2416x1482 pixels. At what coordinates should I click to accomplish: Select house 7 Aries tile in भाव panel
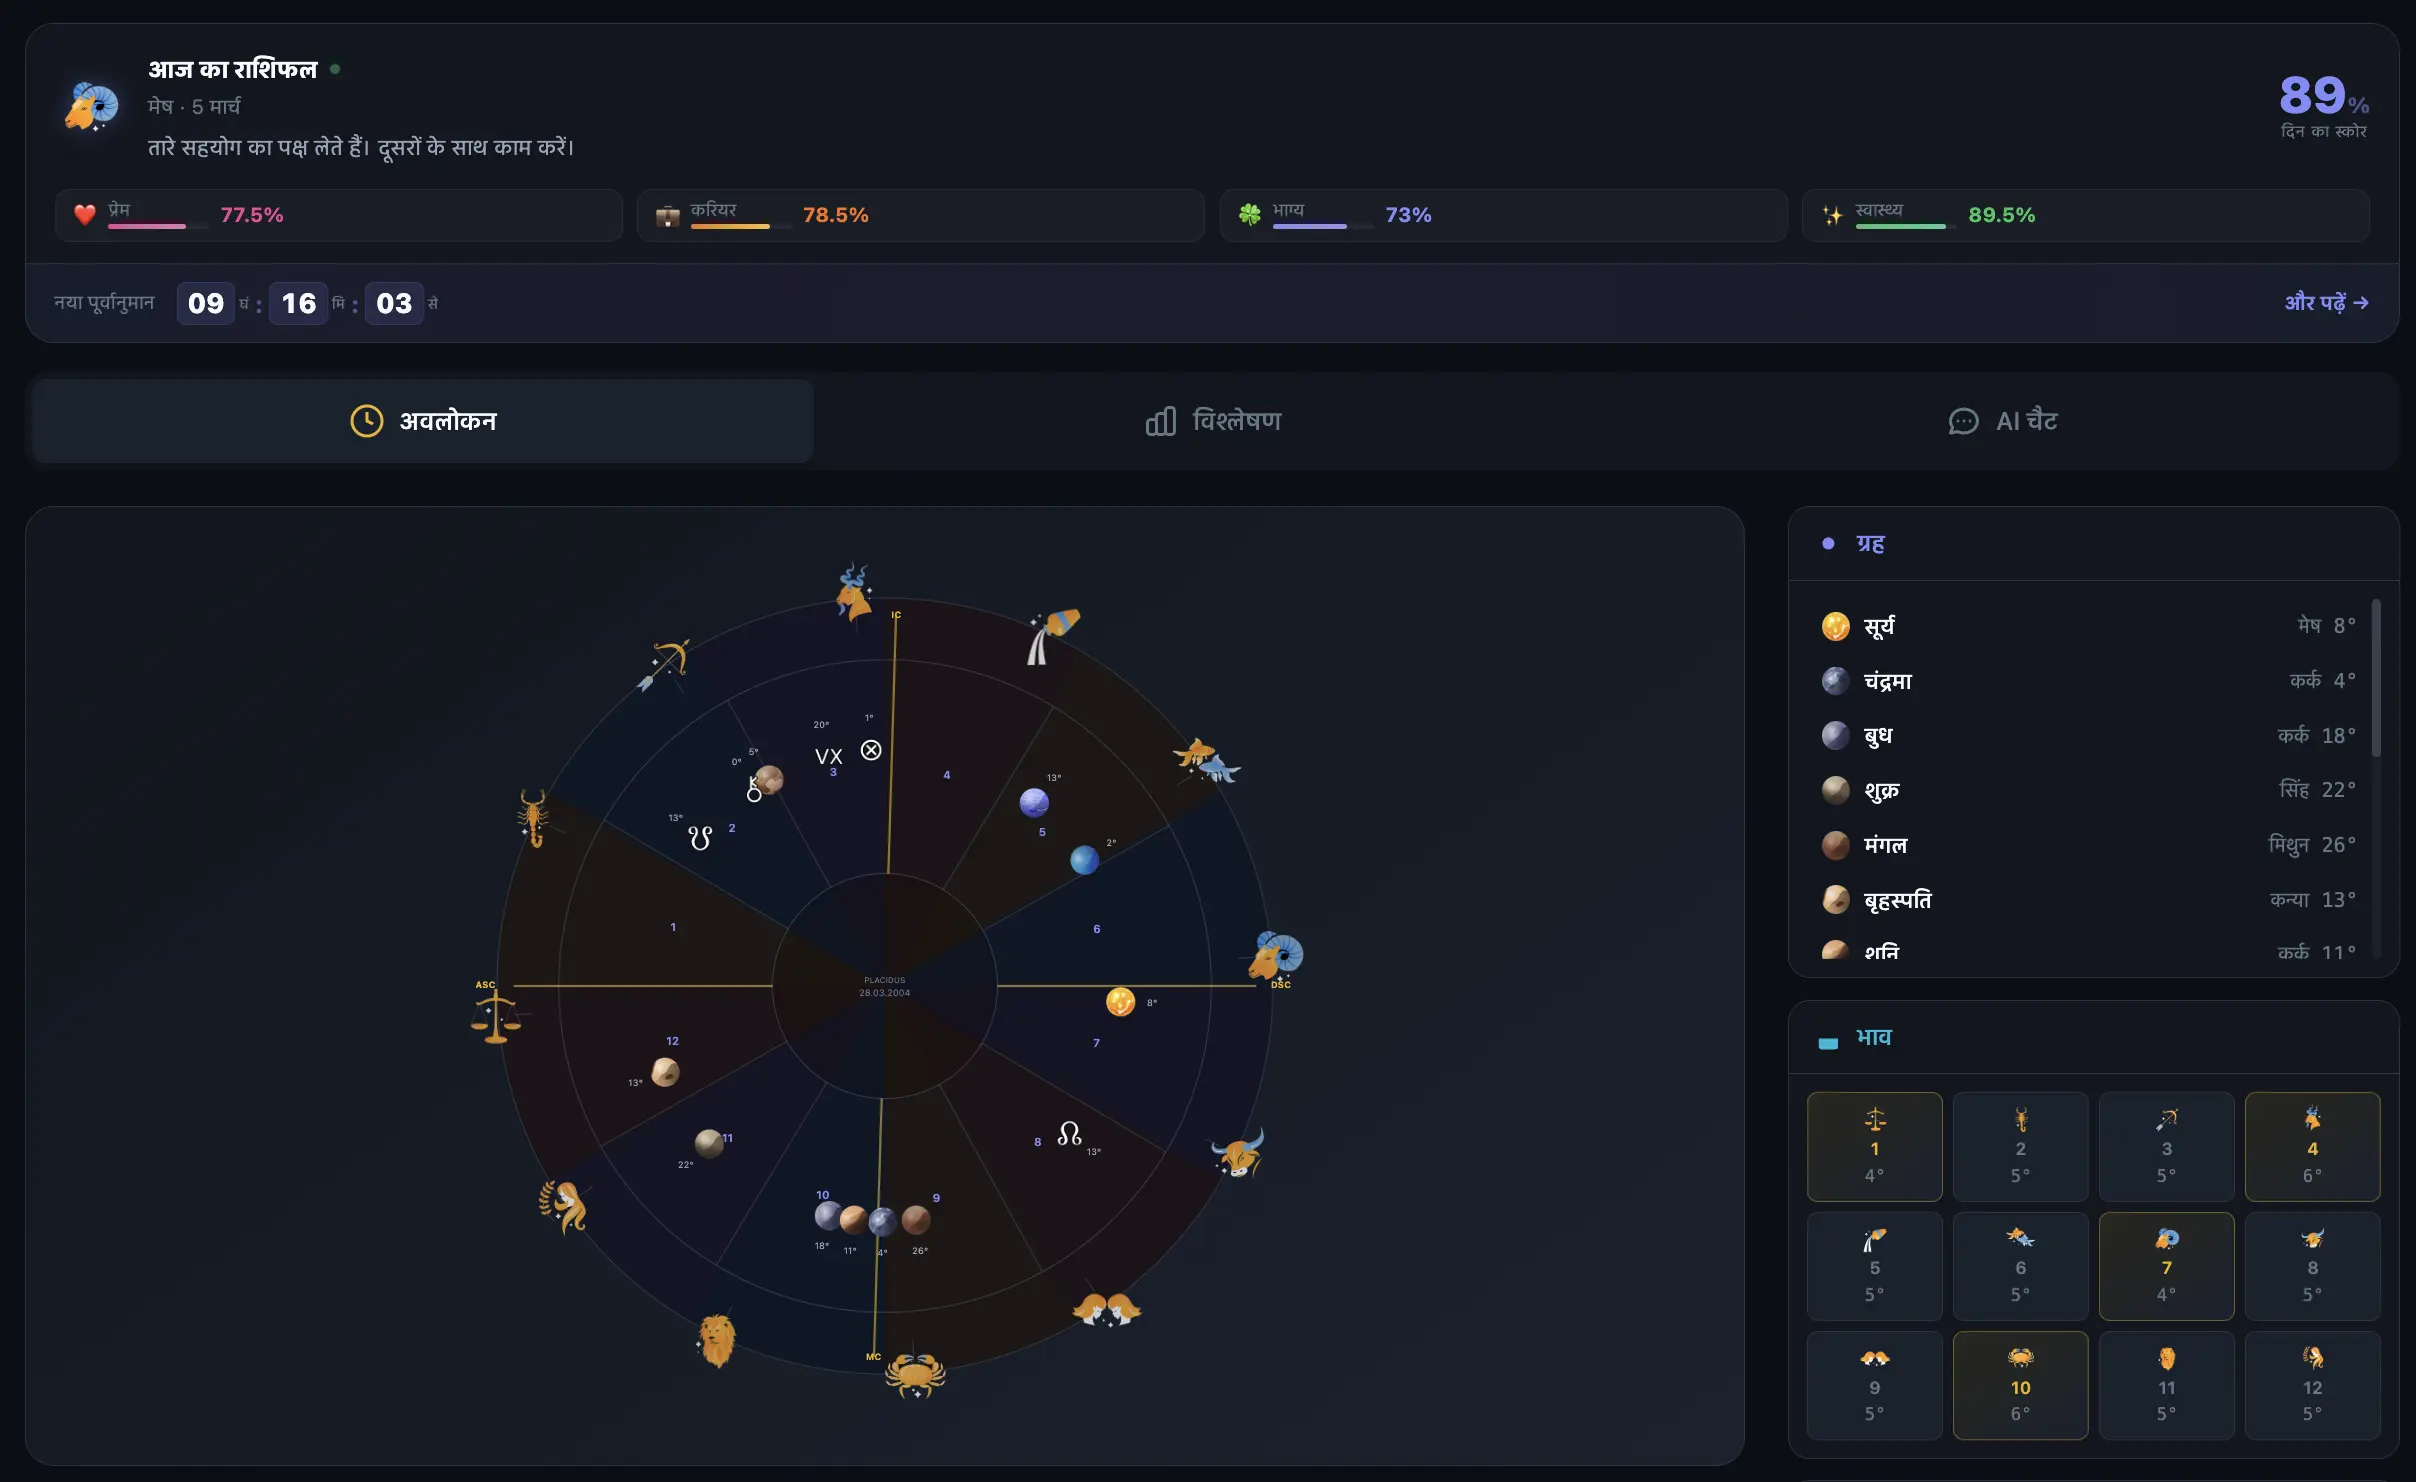(x=2166, y=1266)
